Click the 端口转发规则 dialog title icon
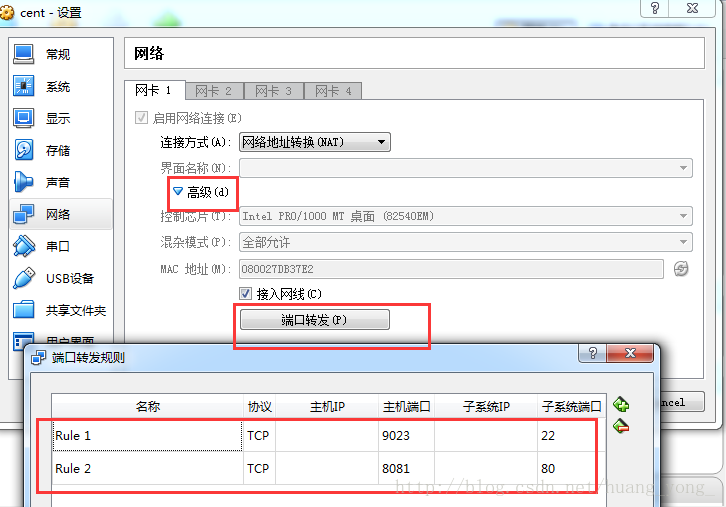726x507 pixels. pos(38,357)
